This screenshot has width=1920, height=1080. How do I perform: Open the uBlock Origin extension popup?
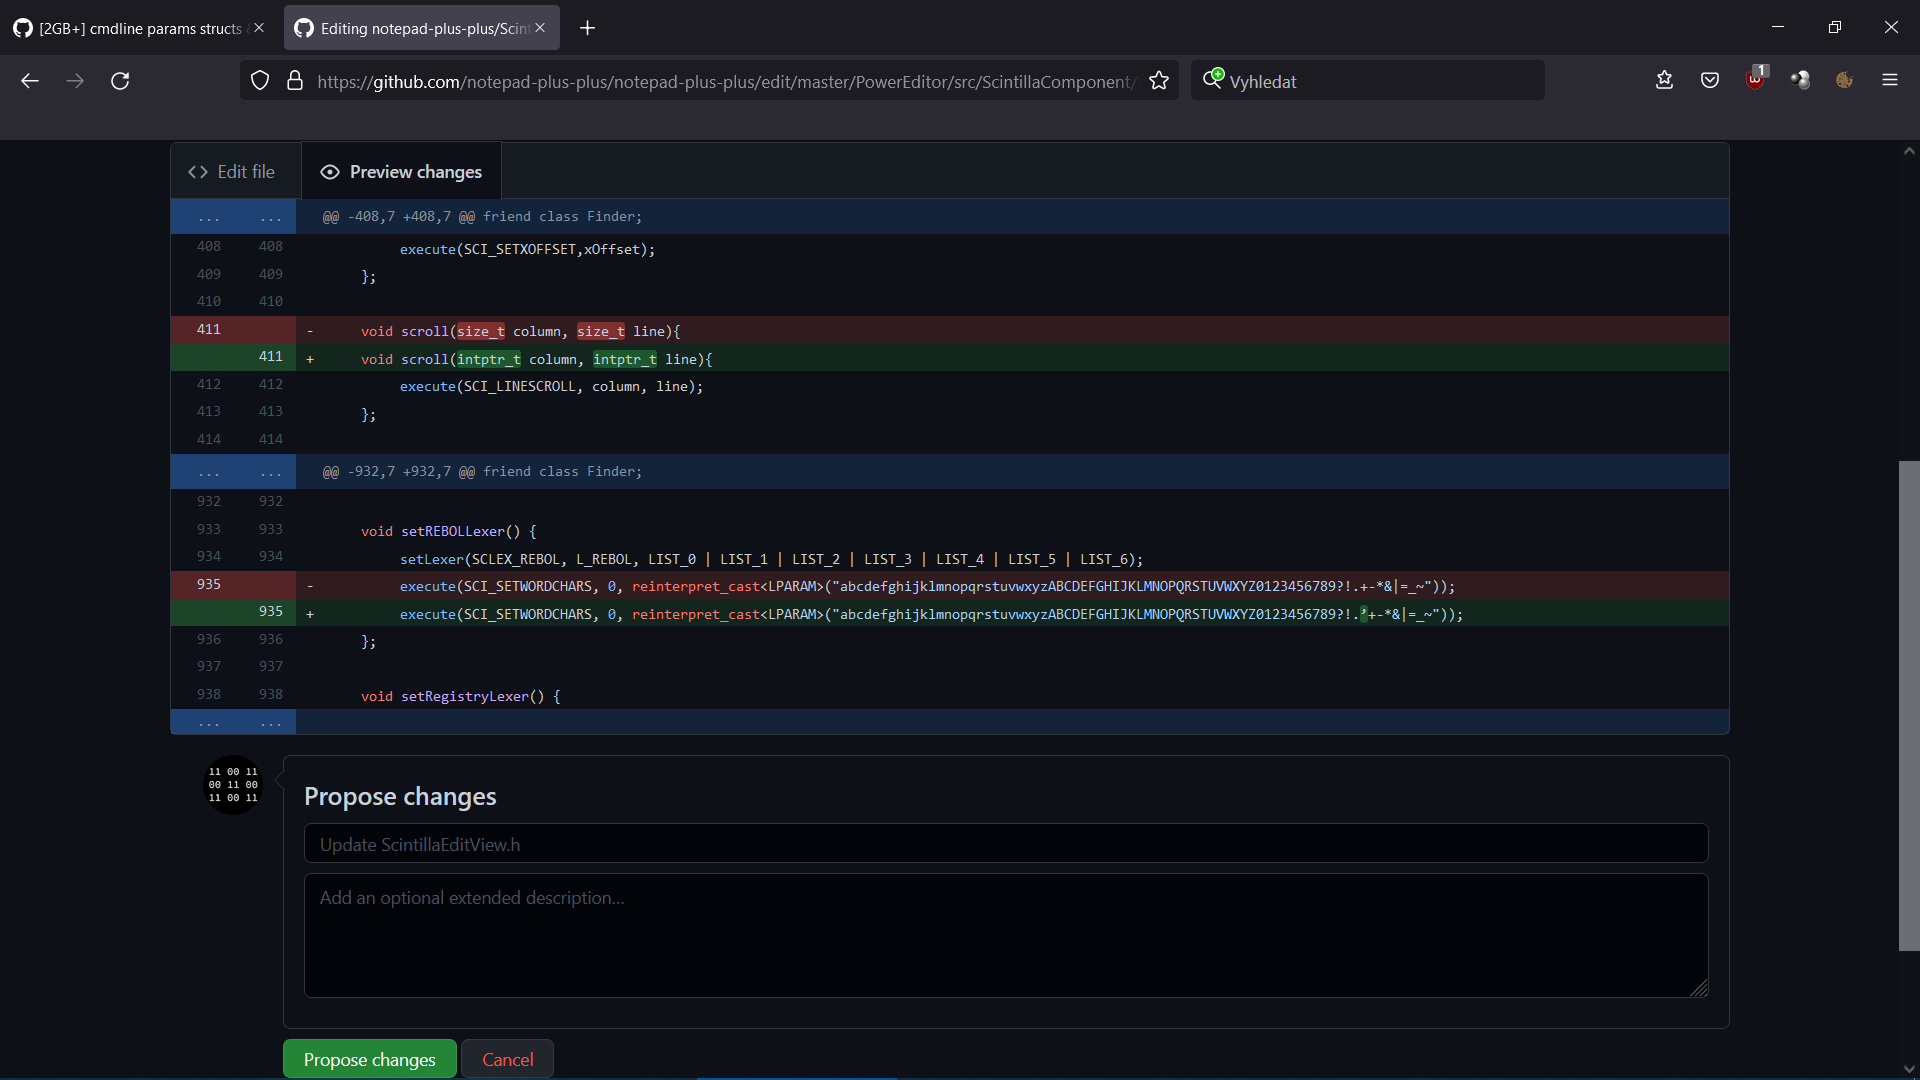pyautogui.click(x=1756, y=80)
